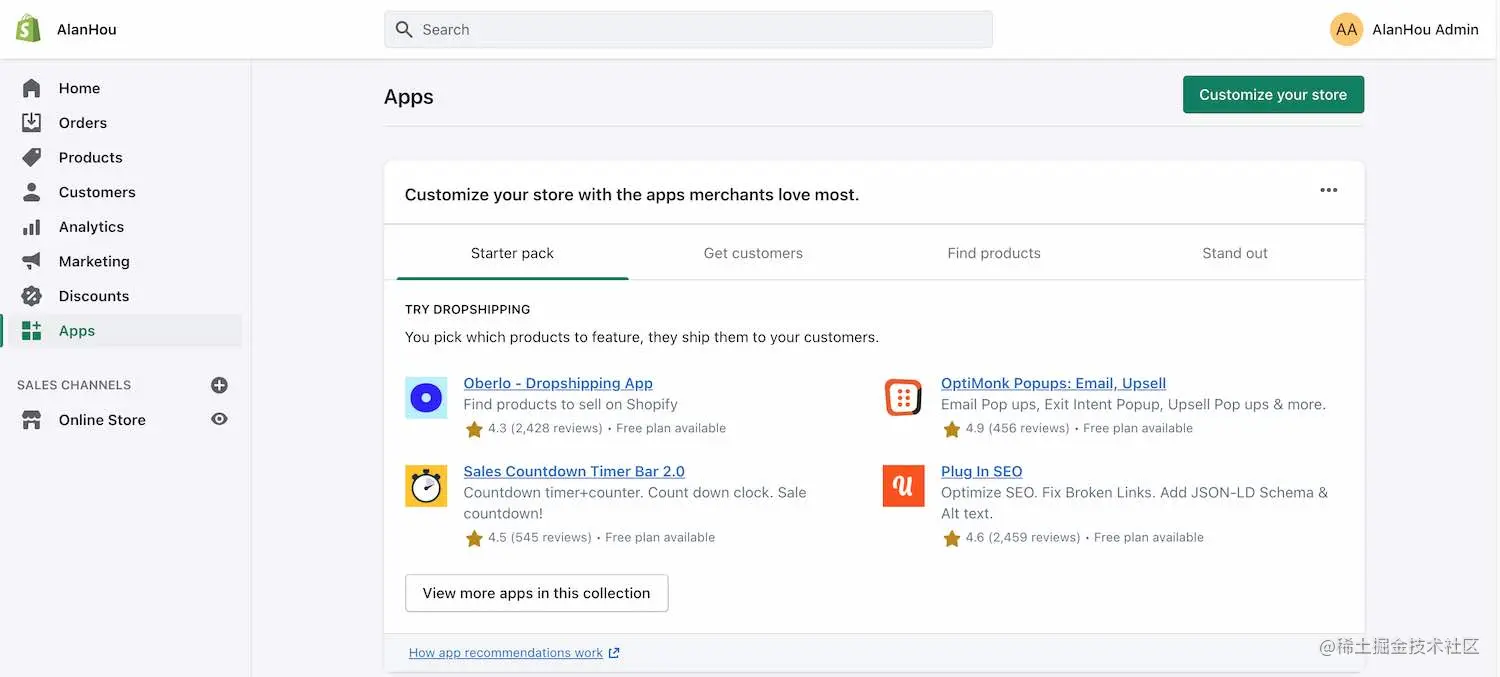Viewport: 1500px width, 677px height.
Task: Click the Oberlo app thumbnail icon
Action: click(426, 397)
